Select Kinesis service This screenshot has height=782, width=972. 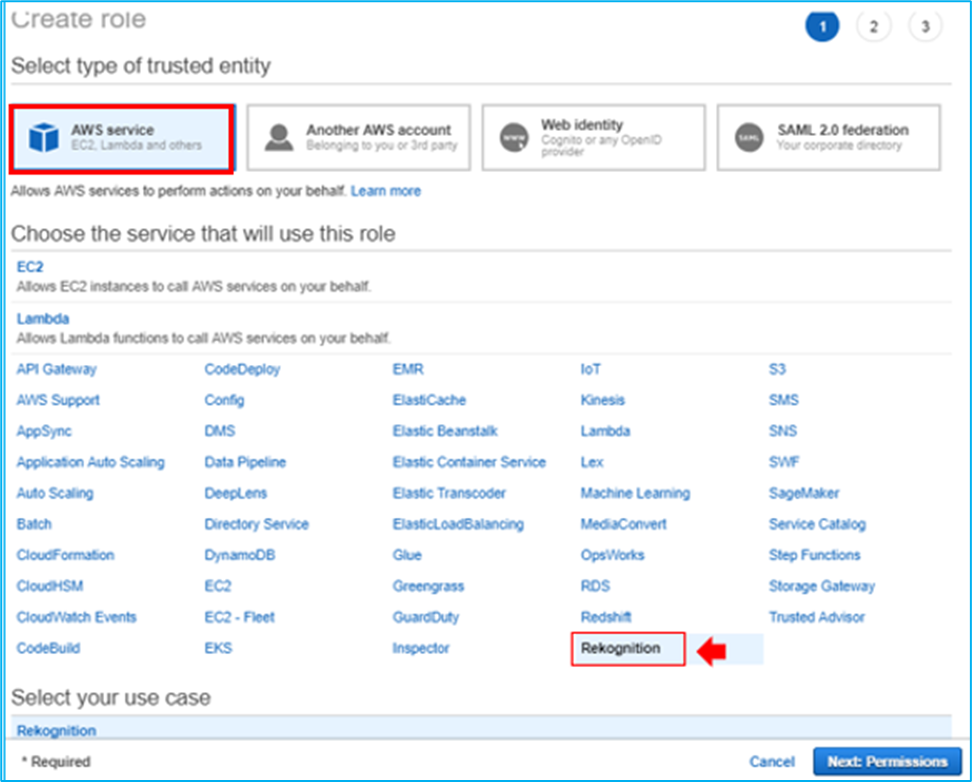tap(603, 400)
